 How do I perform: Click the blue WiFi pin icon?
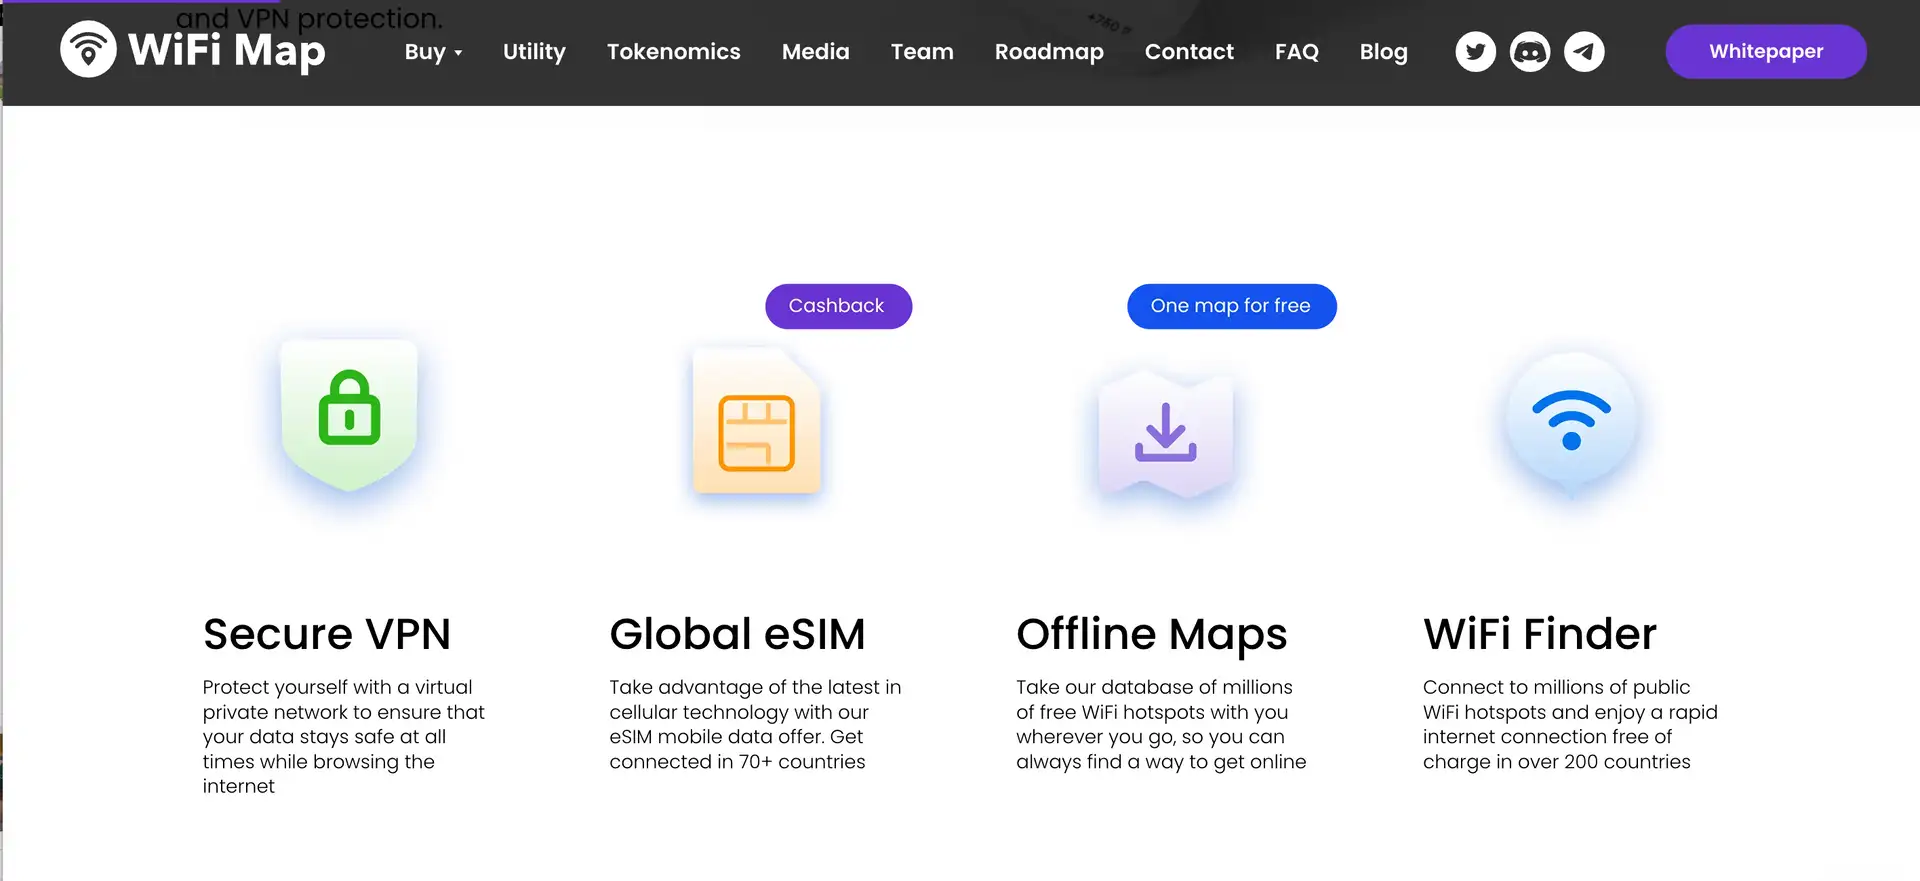(1571, 422)
